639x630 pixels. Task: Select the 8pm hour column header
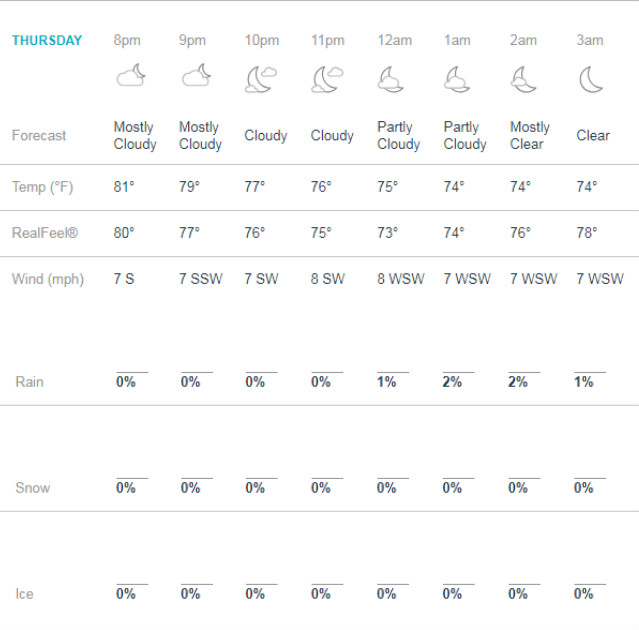coord(127,40)
